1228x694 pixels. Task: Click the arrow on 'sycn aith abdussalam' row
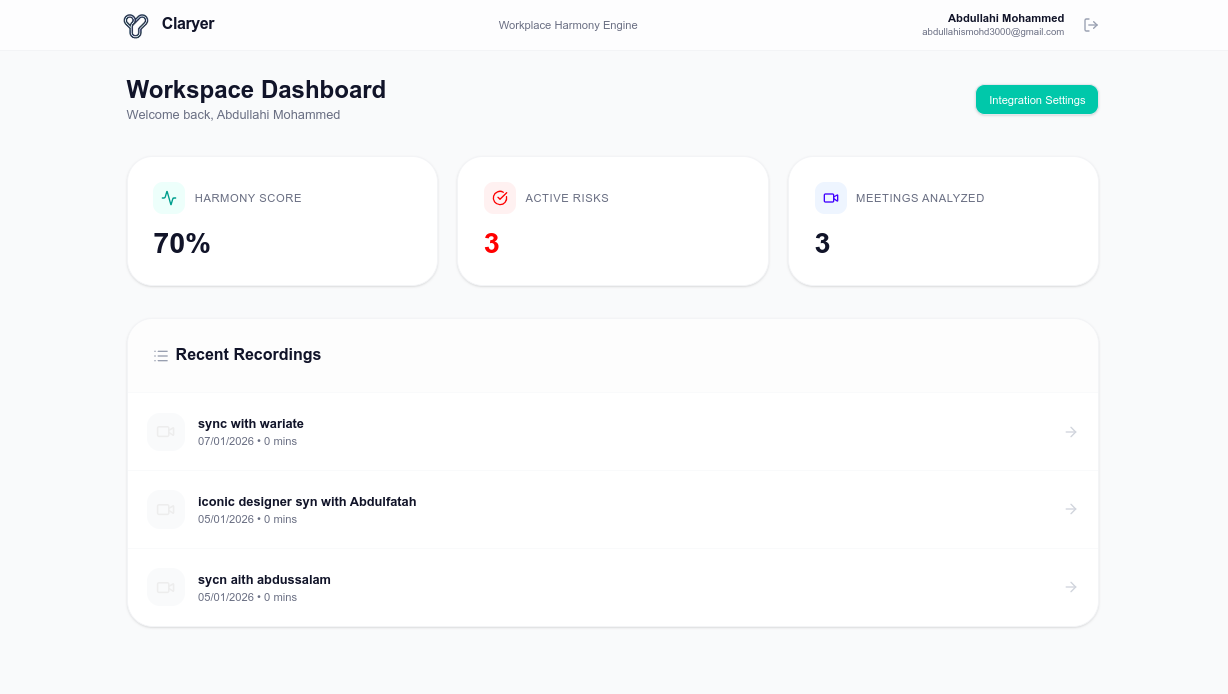pyautogui.click(x=1071, y=587)
